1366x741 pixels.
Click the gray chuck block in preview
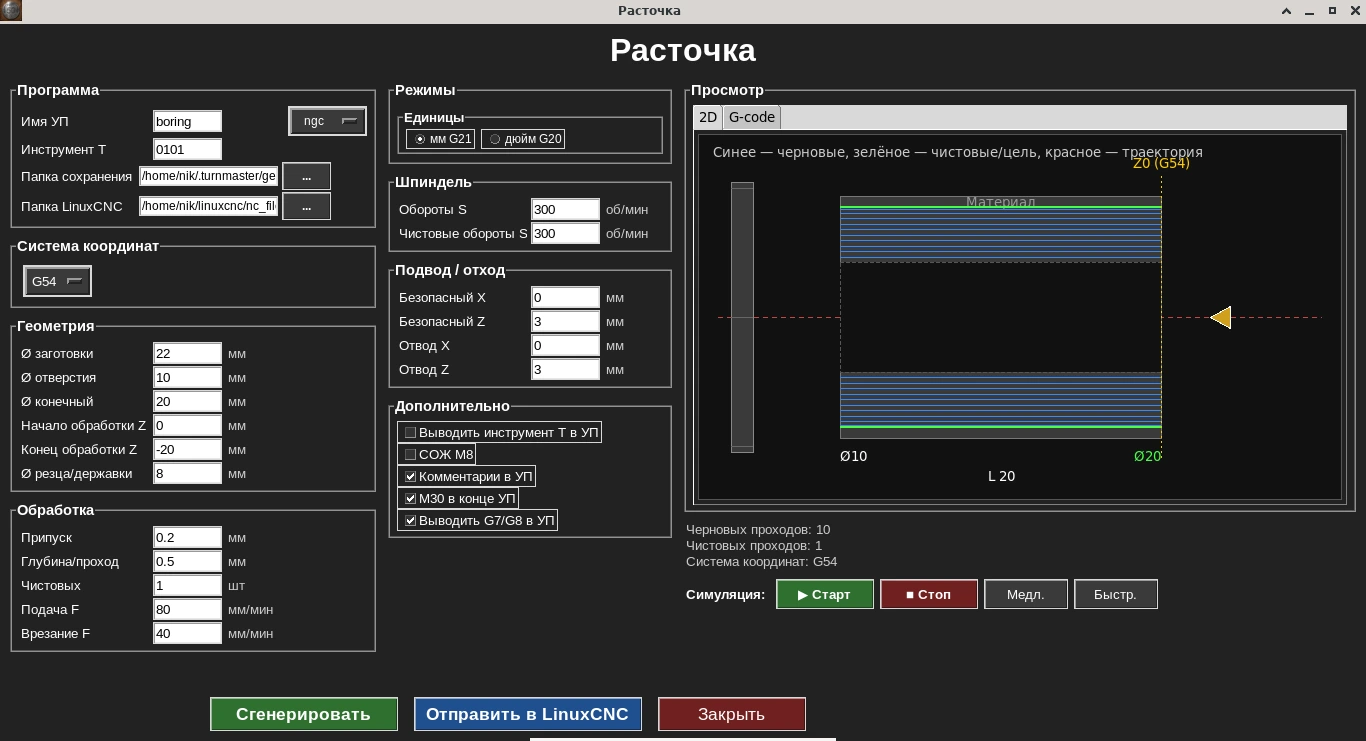pyautogui.click(x=742, y=317)
